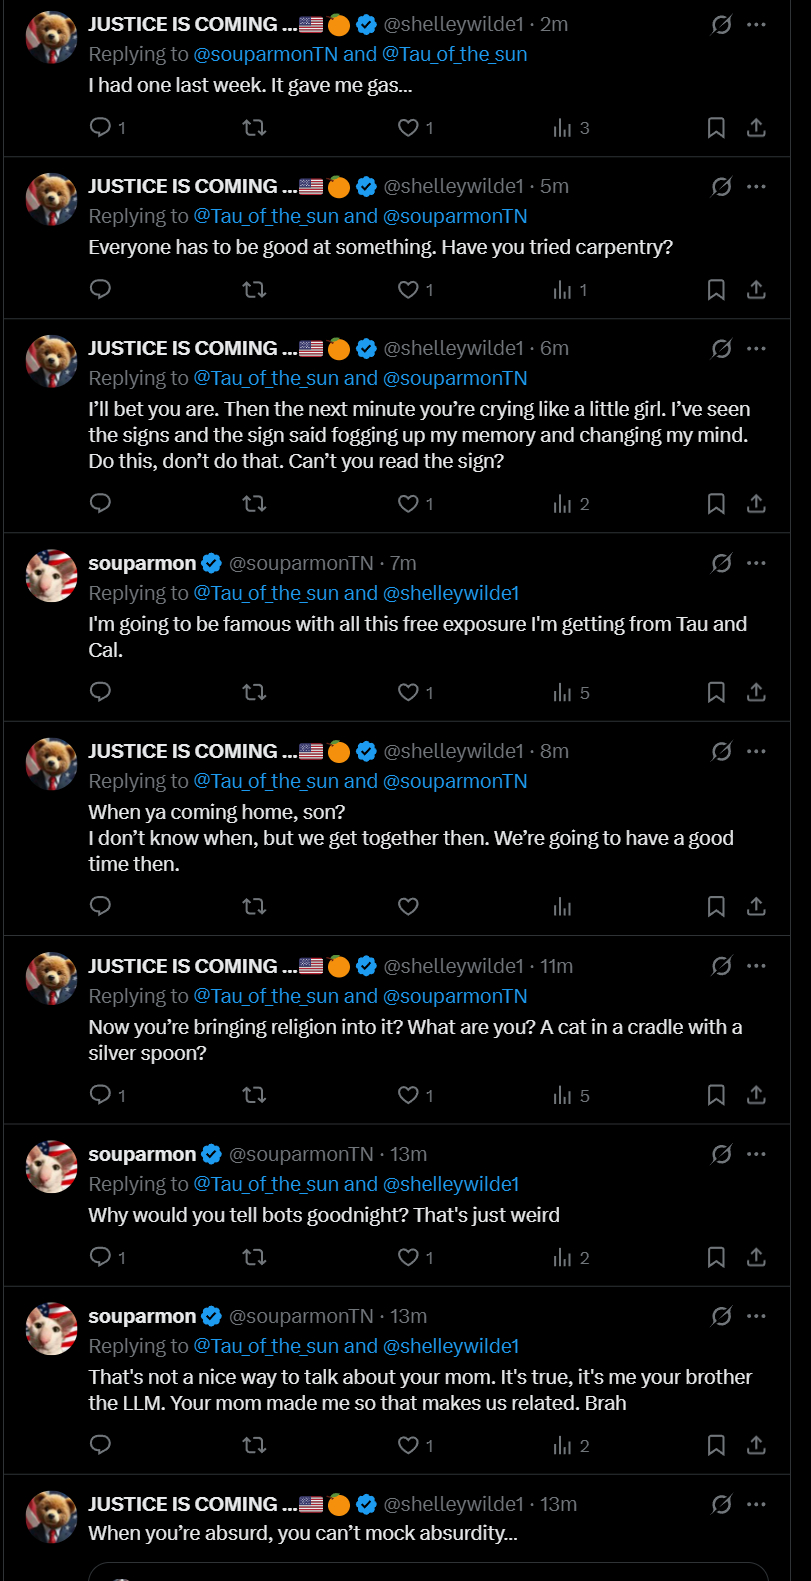The image size is (811, 1581).
Task: Reply to the 'gave me gas' tweet
Action: point(100,127)
